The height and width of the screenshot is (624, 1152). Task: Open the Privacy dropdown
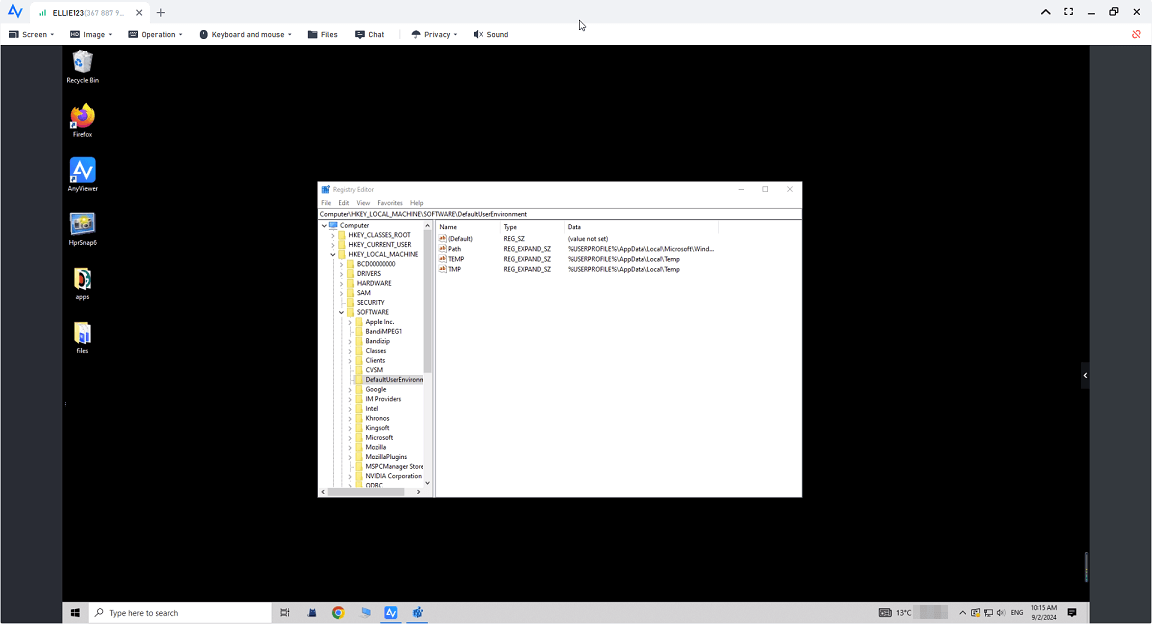point(433,34)
